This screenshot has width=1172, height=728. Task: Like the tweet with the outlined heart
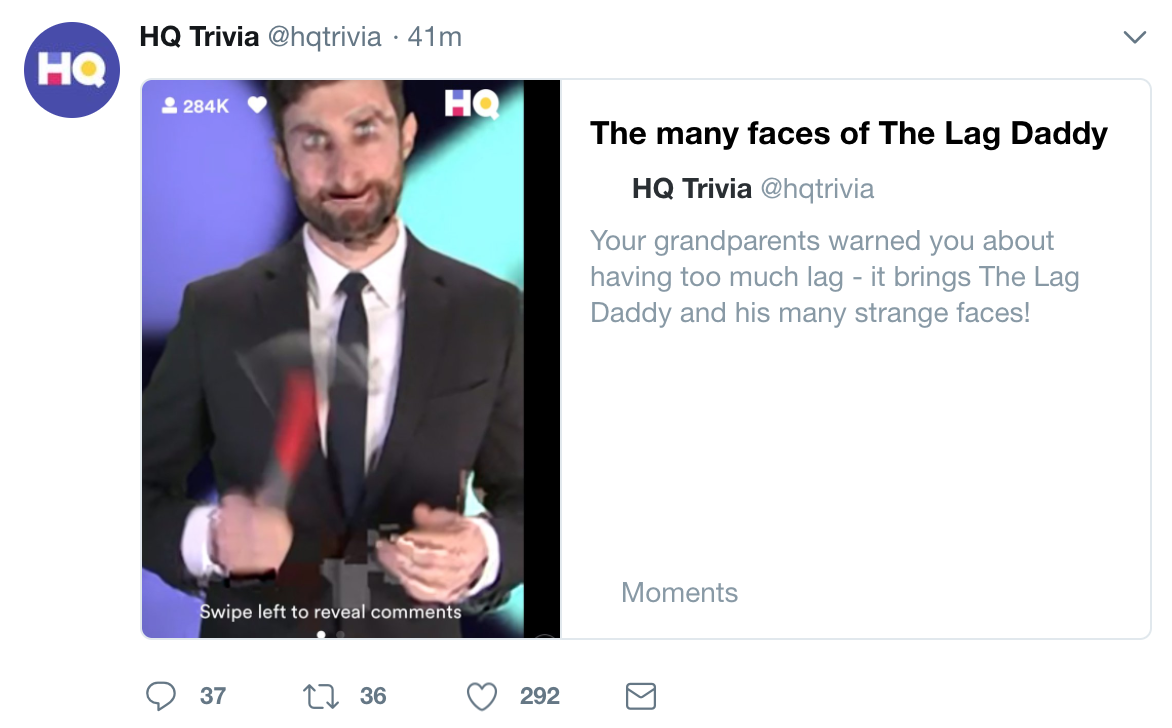[482, 696]
